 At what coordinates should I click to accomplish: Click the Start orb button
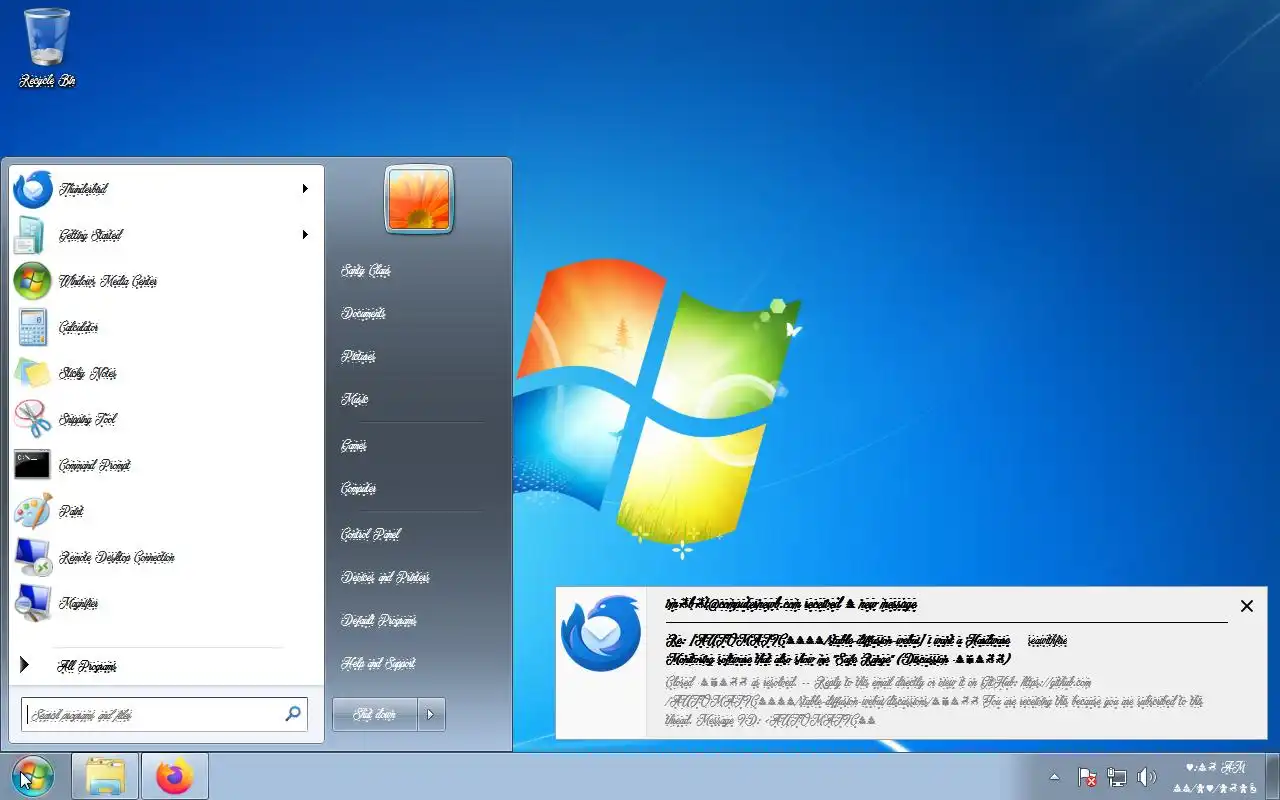click(x=32, y=776)
